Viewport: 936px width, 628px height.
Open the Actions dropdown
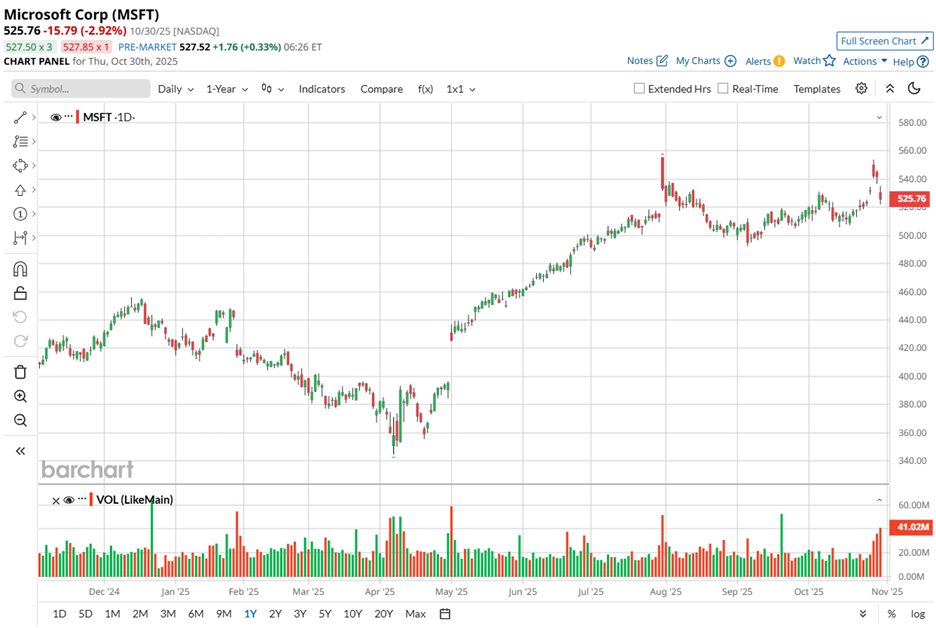click(x=864, y=61)
